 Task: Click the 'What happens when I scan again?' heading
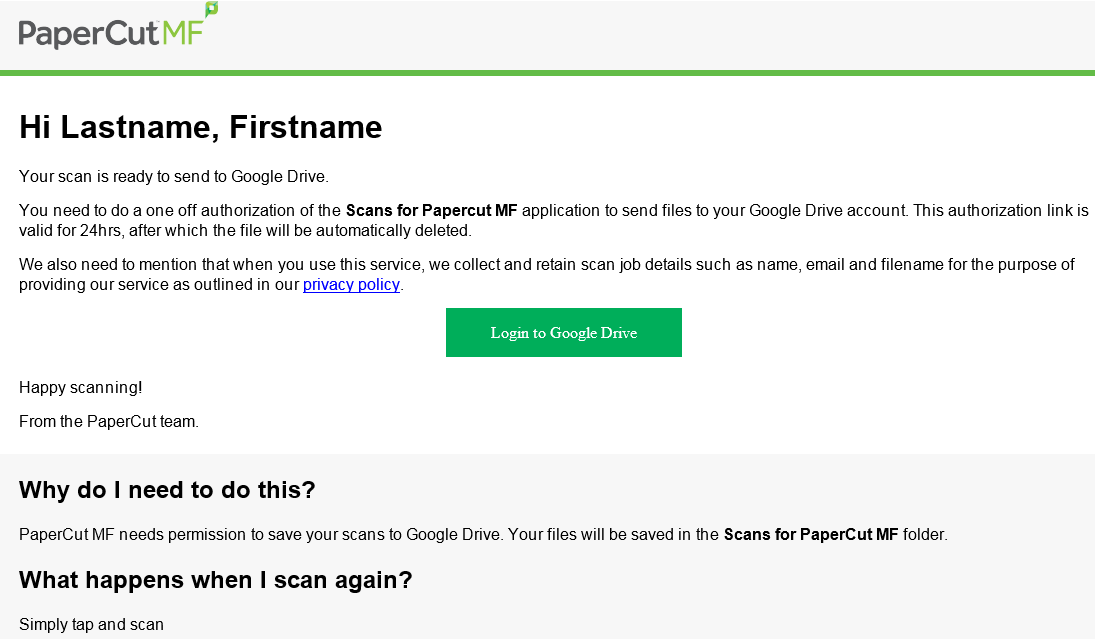click(214, 580)
